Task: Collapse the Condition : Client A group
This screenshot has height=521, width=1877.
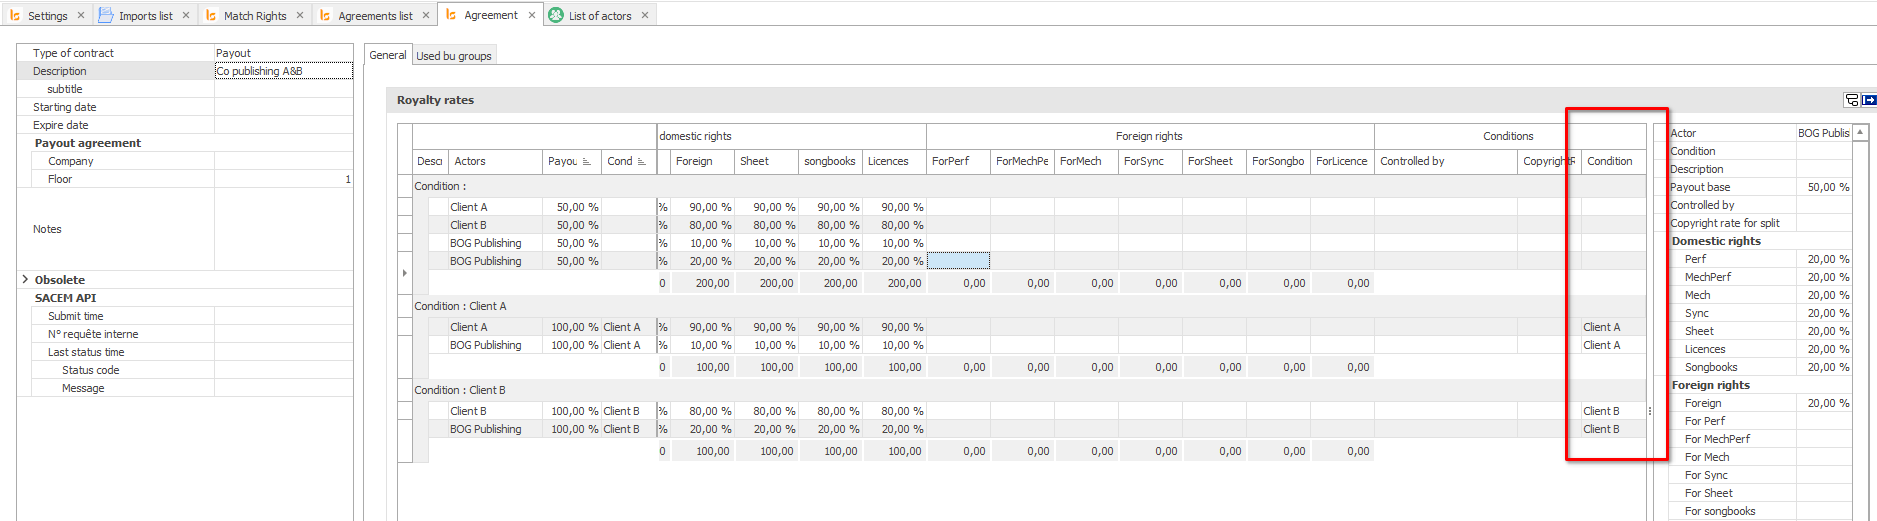Action: [406, 306]
